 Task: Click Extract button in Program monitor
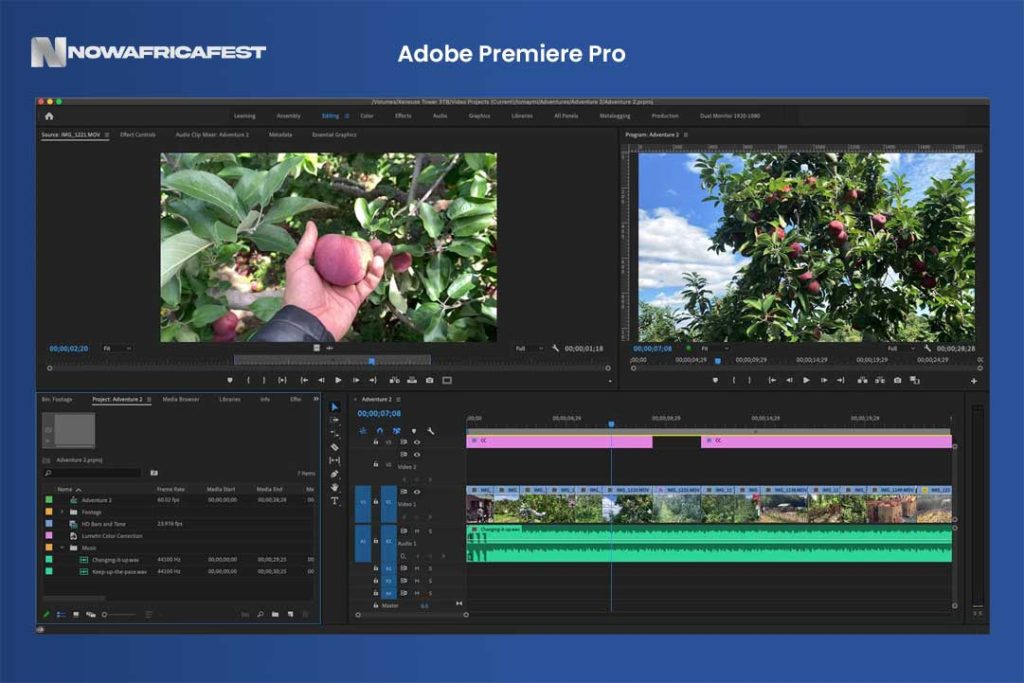(x=880, y=380)
